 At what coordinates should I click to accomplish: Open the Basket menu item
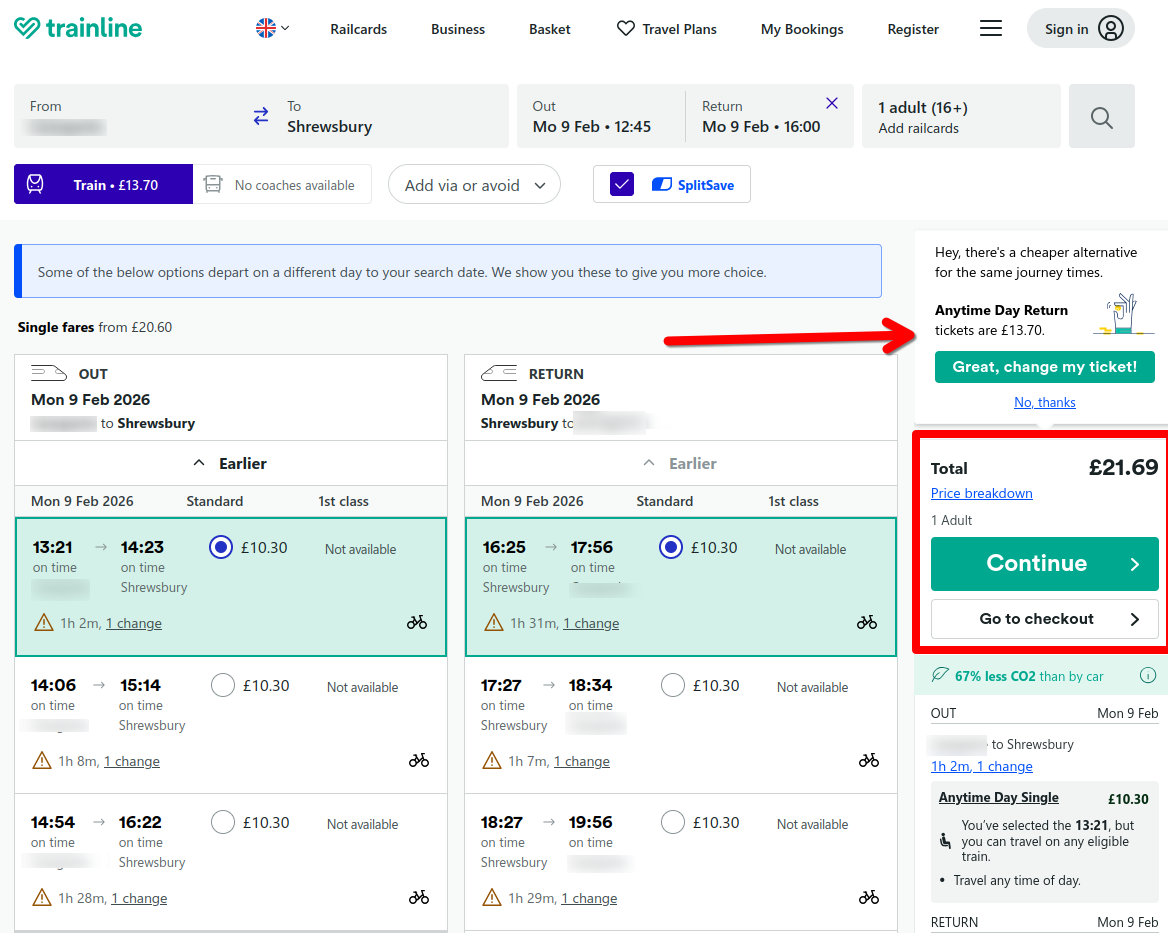[x=550, y=29]
